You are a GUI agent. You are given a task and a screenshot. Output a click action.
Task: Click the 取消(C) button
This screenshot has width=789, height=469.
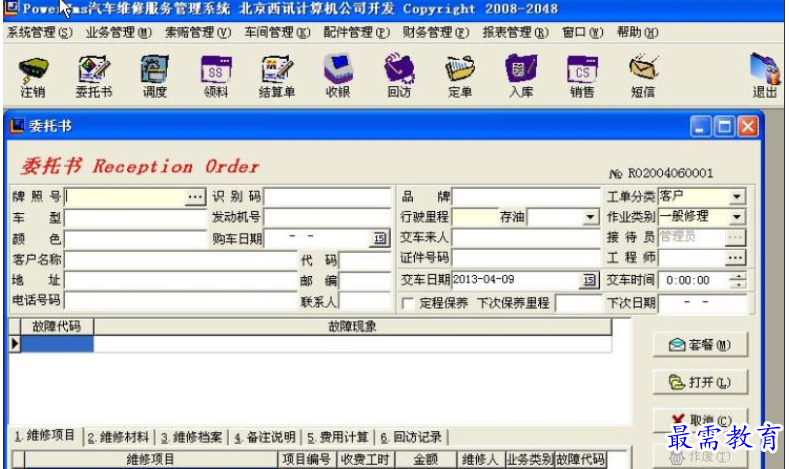700,420
